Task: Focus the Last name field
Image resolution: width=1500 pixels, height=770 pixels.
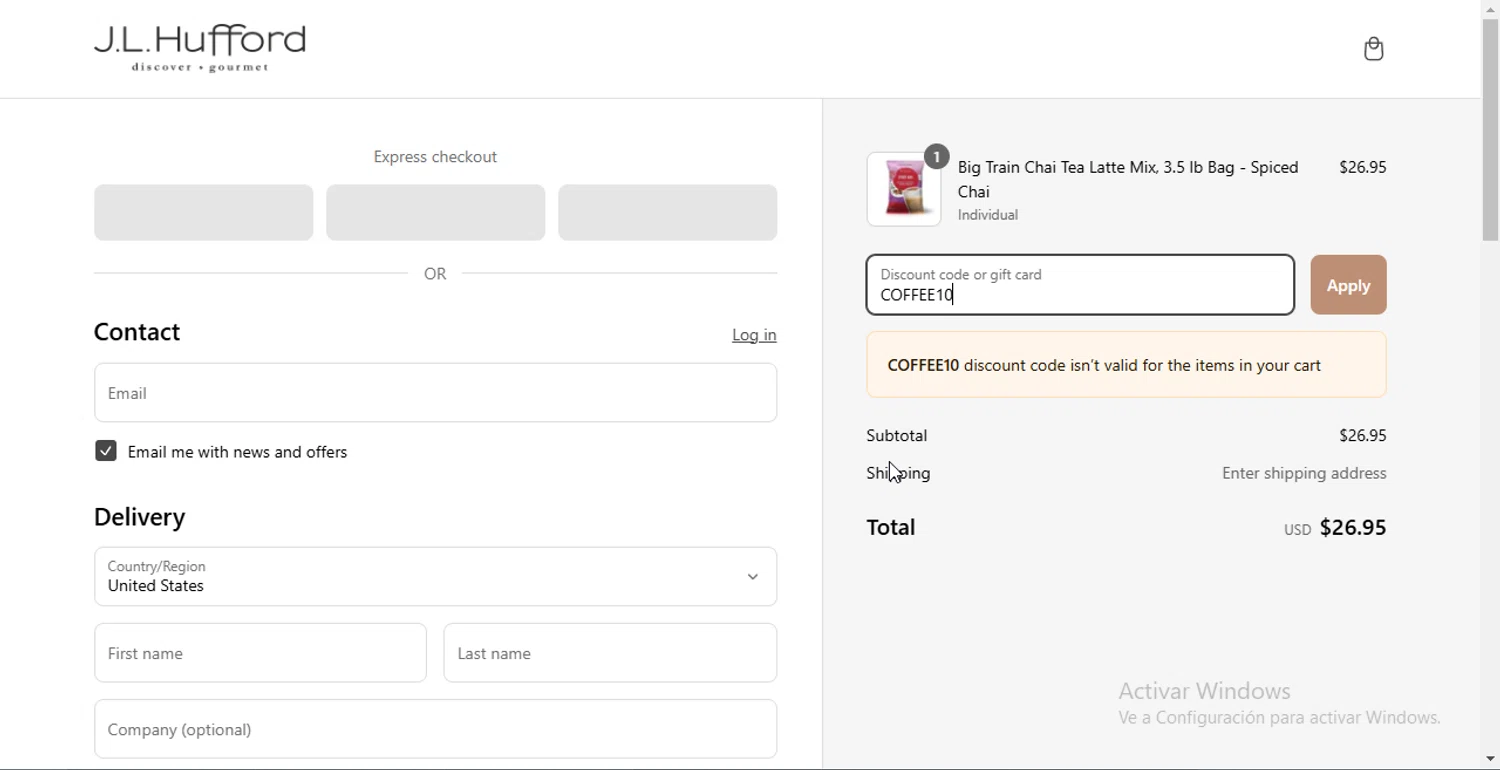Action: pos(611,653)
